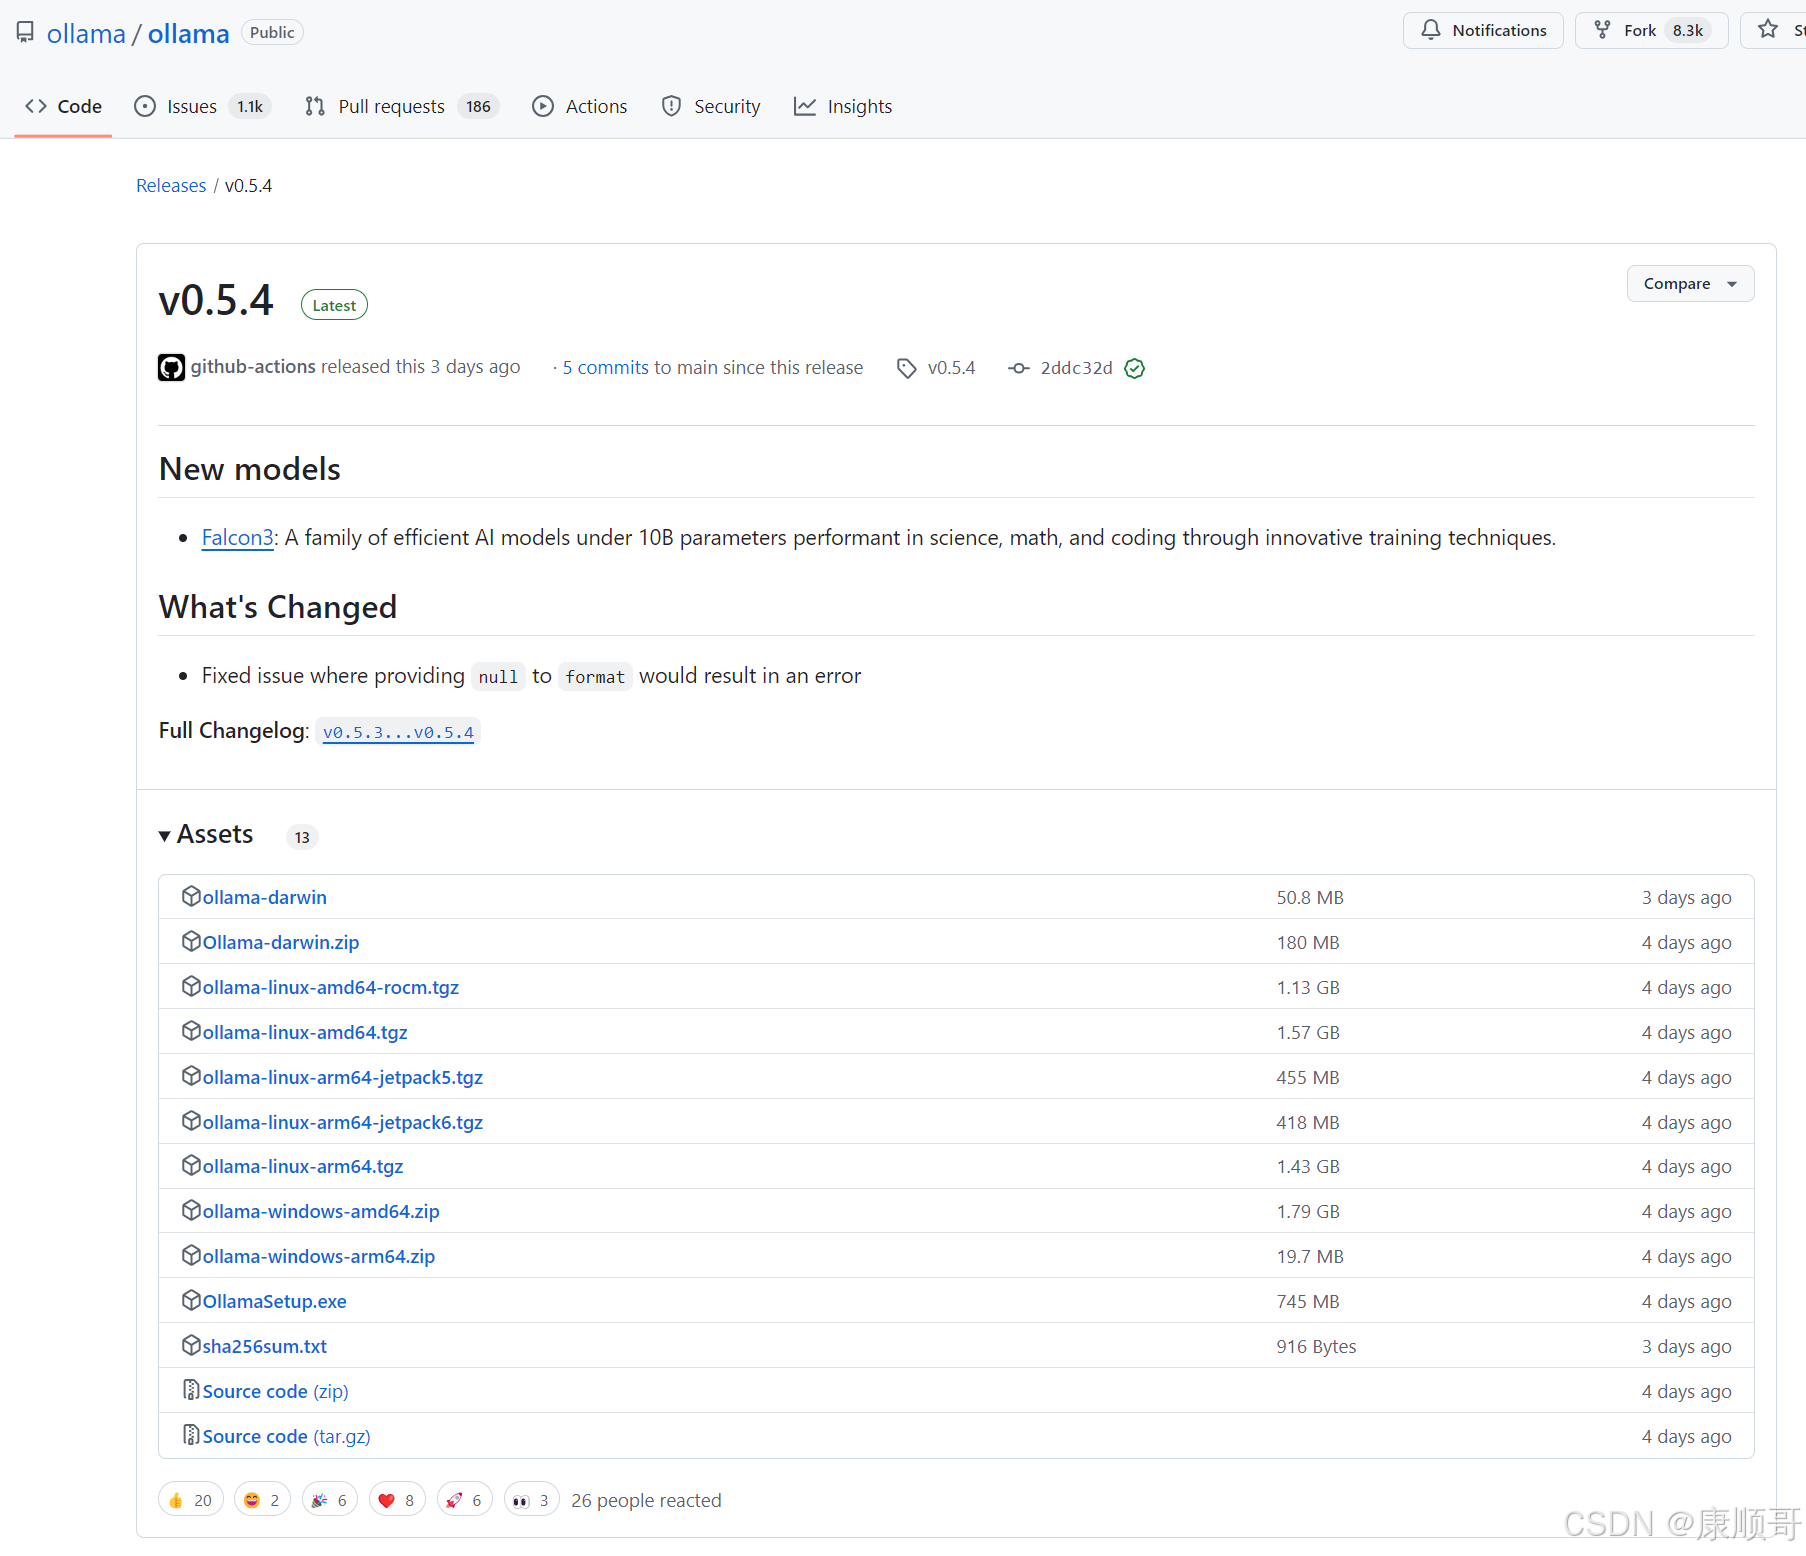The width and height of the screenshot is (1806, 1556).
Task: Click file-zip icon of Source code (tar.gz)
Action: click(x=191, y=1435)
